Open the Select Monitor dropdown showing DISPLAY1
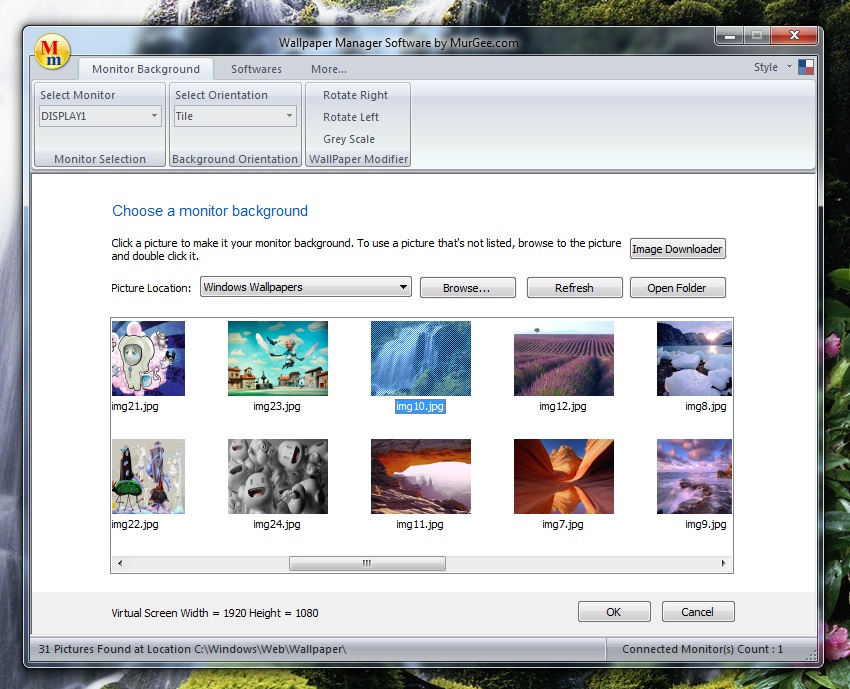This screenshot has height=689, width=850. tap(99, 116)
